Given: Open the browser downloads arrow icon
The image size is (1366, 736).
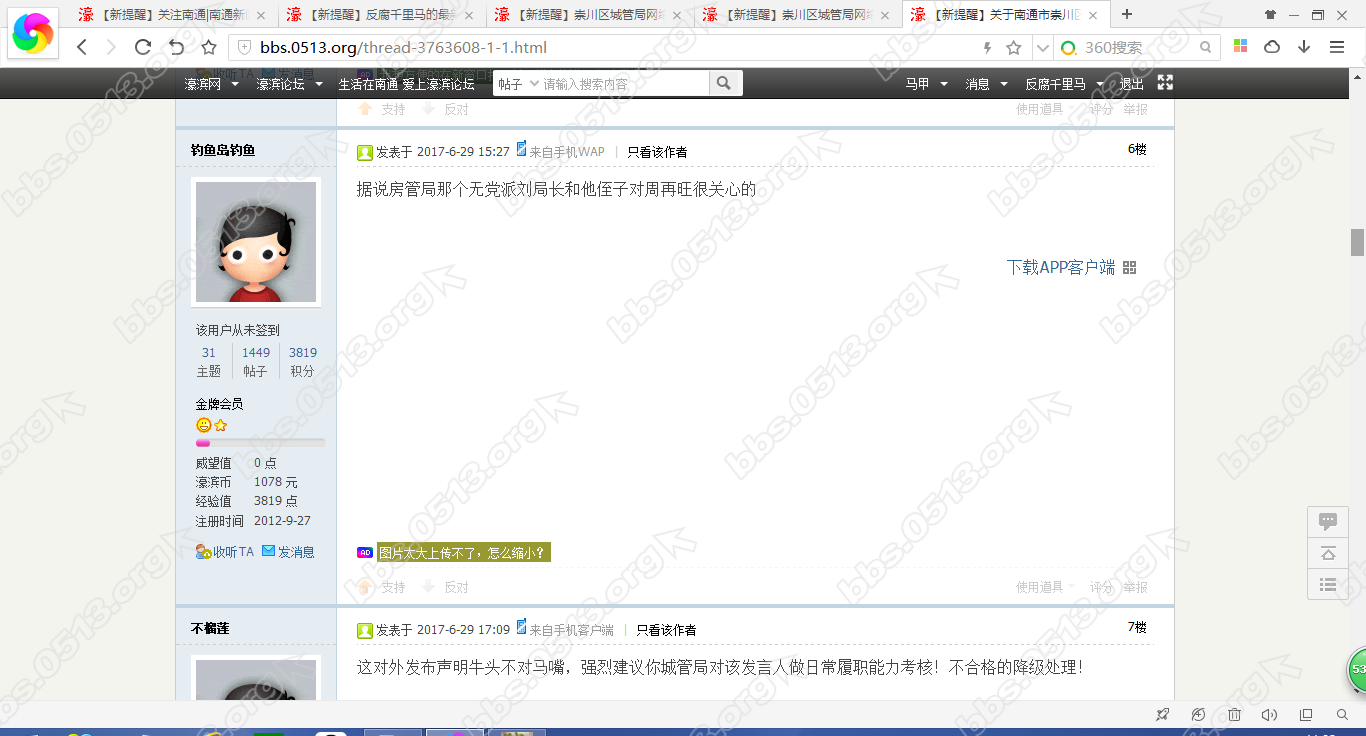Looking at the screenshot, I should [1304, 47].
